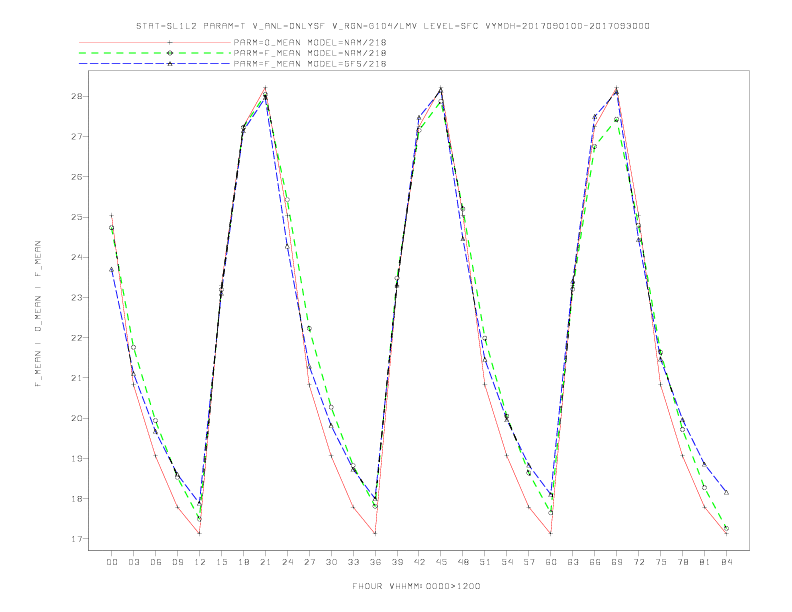Click y-axis tick label 19
792x612 pixels.
pos(77,458)
